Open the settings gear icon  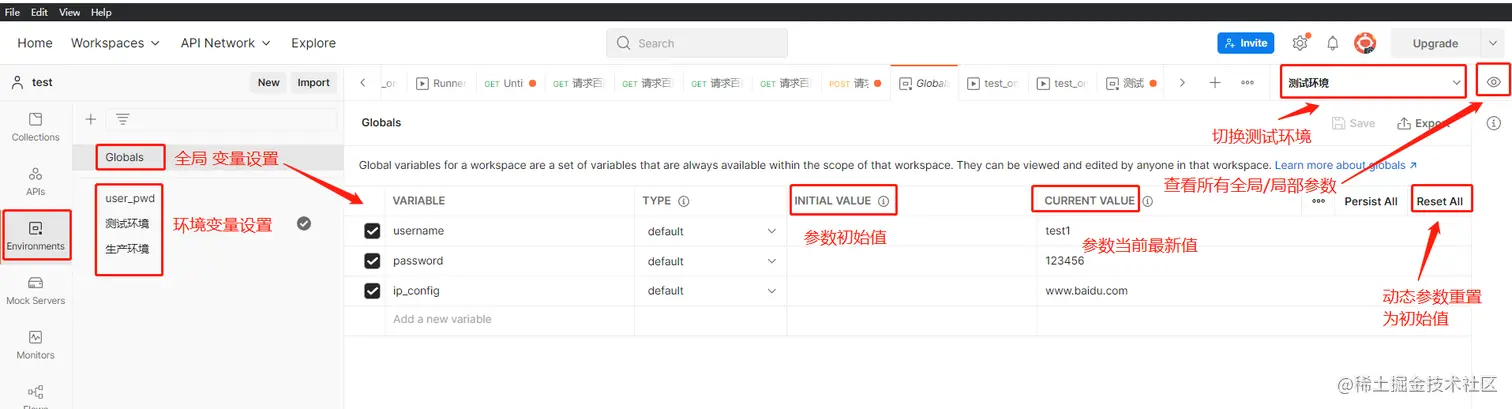(1300, 43)
